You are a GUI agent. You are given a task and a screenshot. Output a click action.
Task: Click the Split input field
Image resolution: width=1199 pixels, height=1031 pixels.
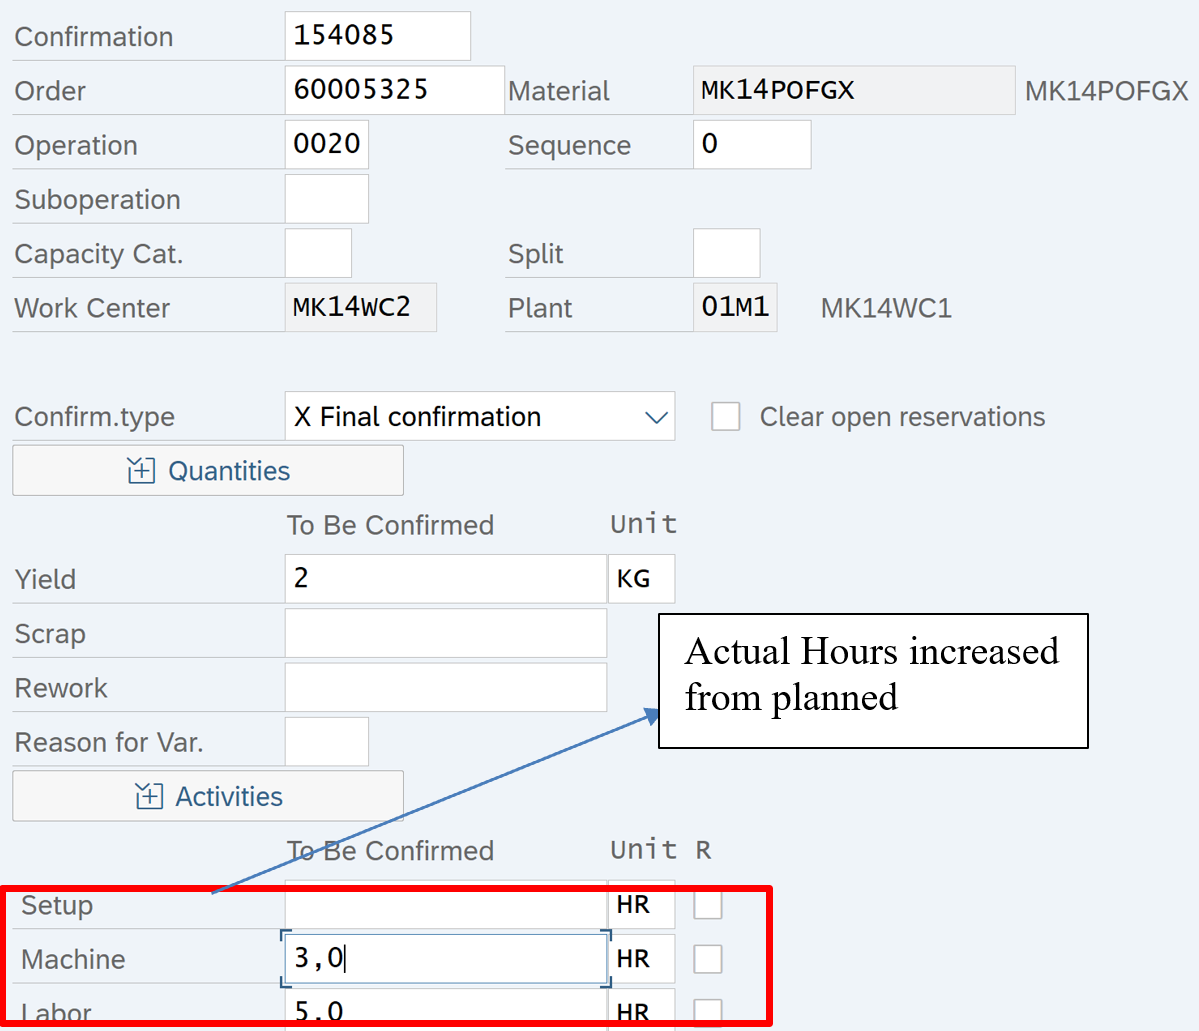[726, 253]
